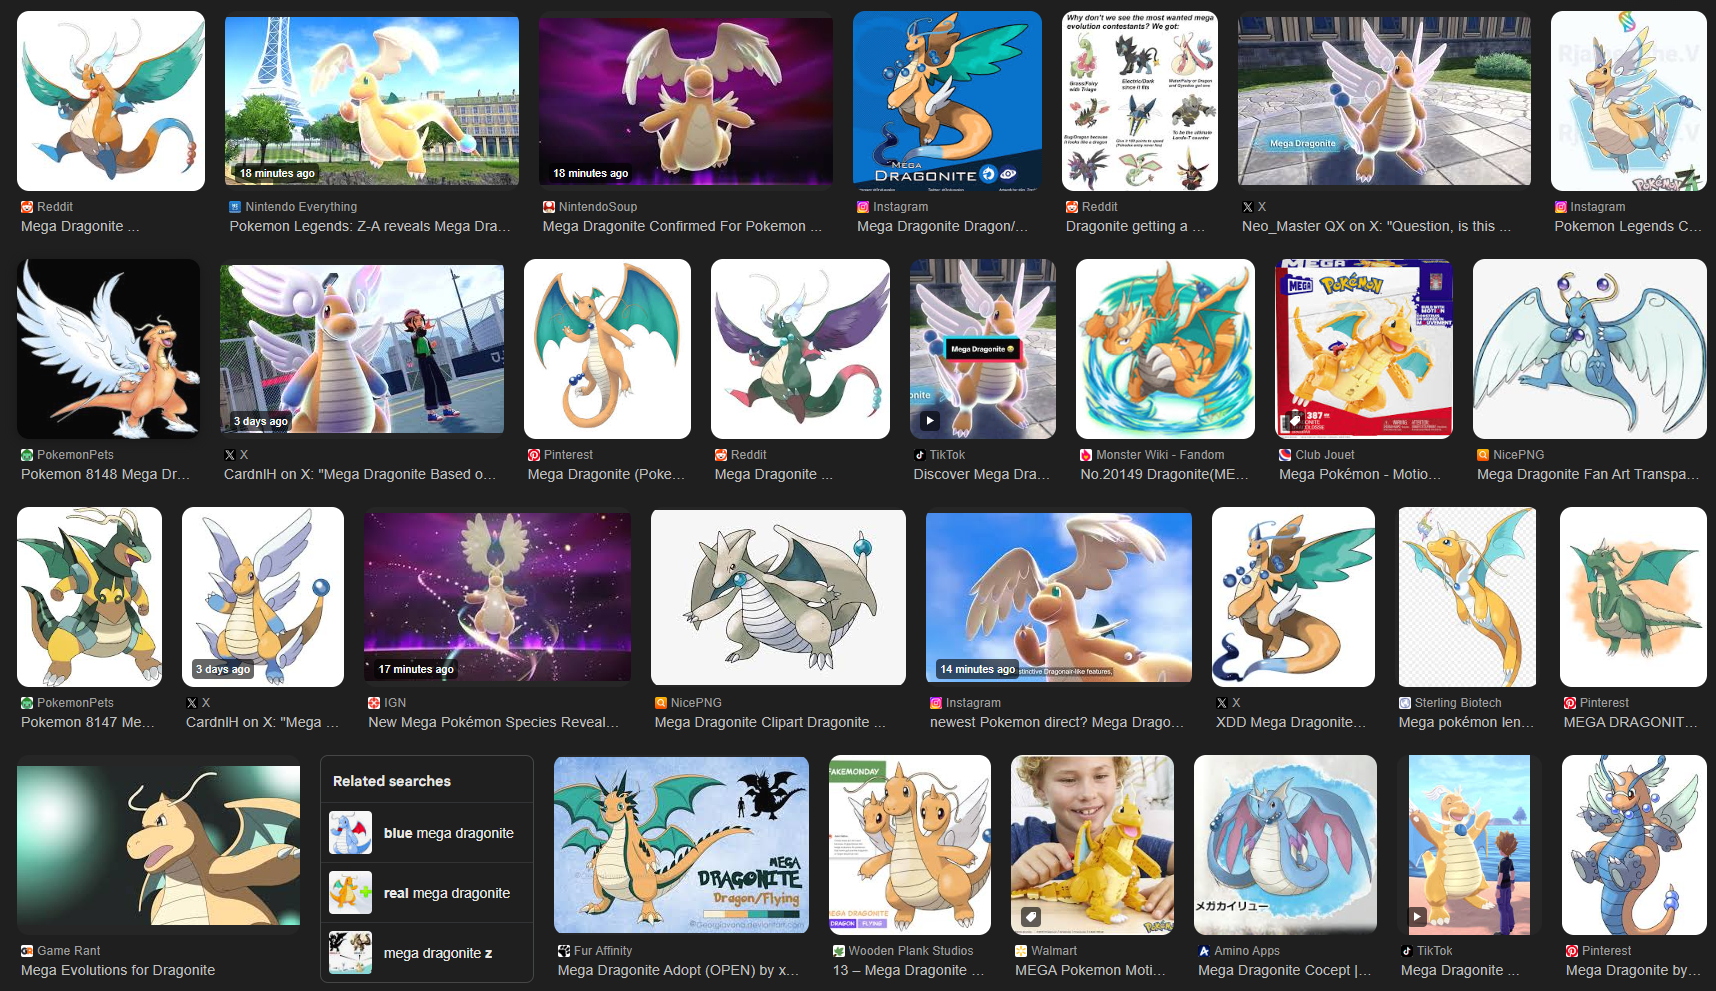The width and height of the screenshot is (1716, 991).
Task: Open 'Mega Dragonite Cocept' Amino link
Action: 1284,970
